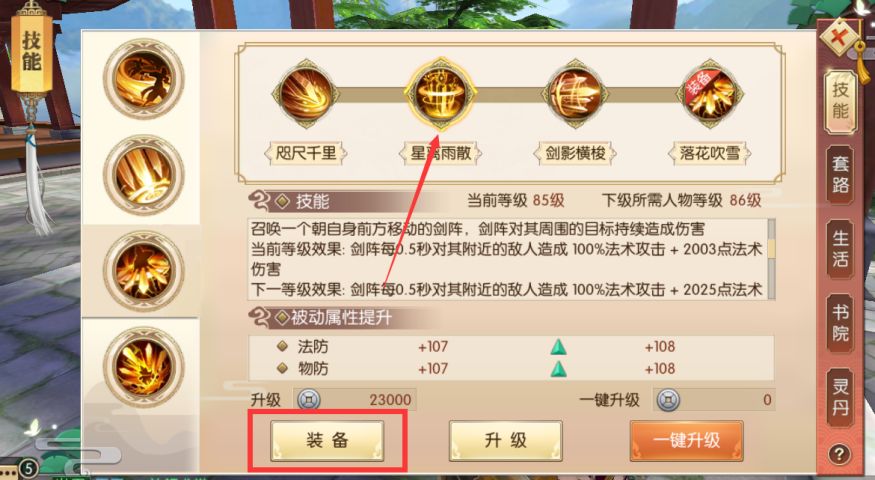
Task: Select the 咫尺千里 skill icon
Action: click(305, 94)
